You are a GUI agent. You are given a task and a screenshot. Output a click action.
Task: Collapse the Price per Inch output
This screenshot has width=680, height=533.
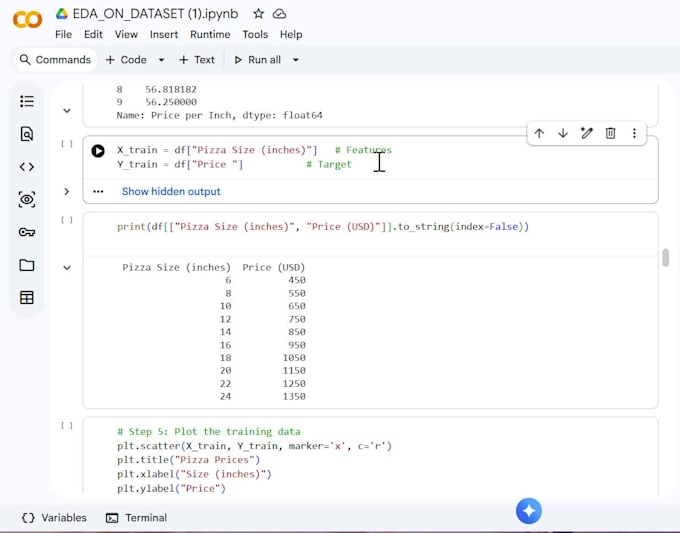pyautogui.click(x=67, y=111)
